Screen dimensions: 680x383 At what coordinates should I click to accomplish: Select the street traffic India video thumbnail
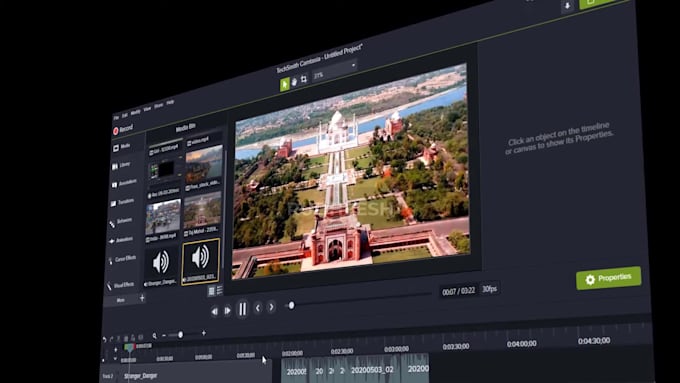coord(163,217)
